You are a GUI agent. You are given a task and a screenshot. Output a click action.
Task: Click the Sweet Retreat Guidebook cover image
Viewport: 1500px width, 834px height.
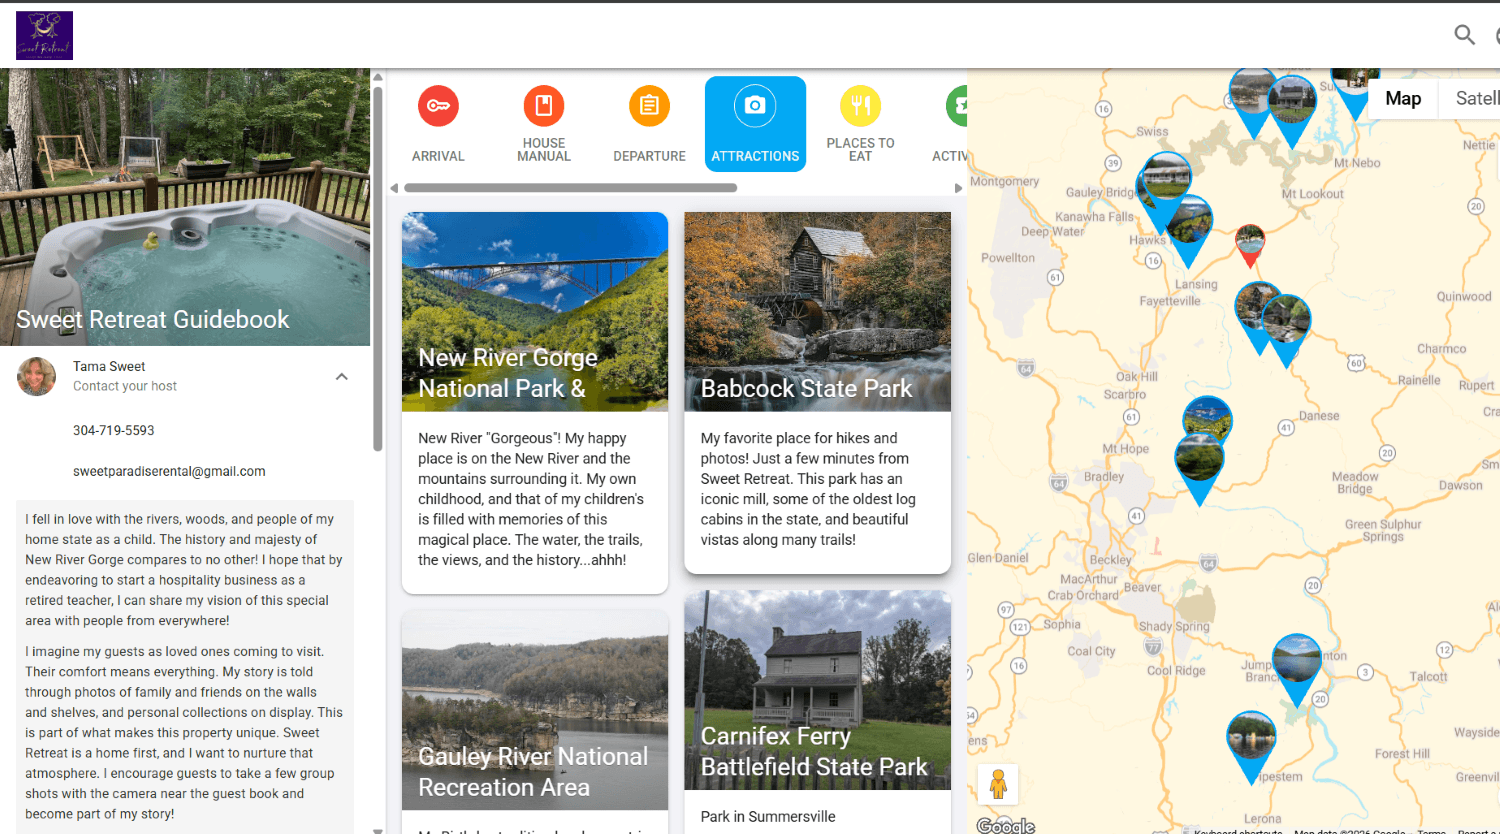185,207
